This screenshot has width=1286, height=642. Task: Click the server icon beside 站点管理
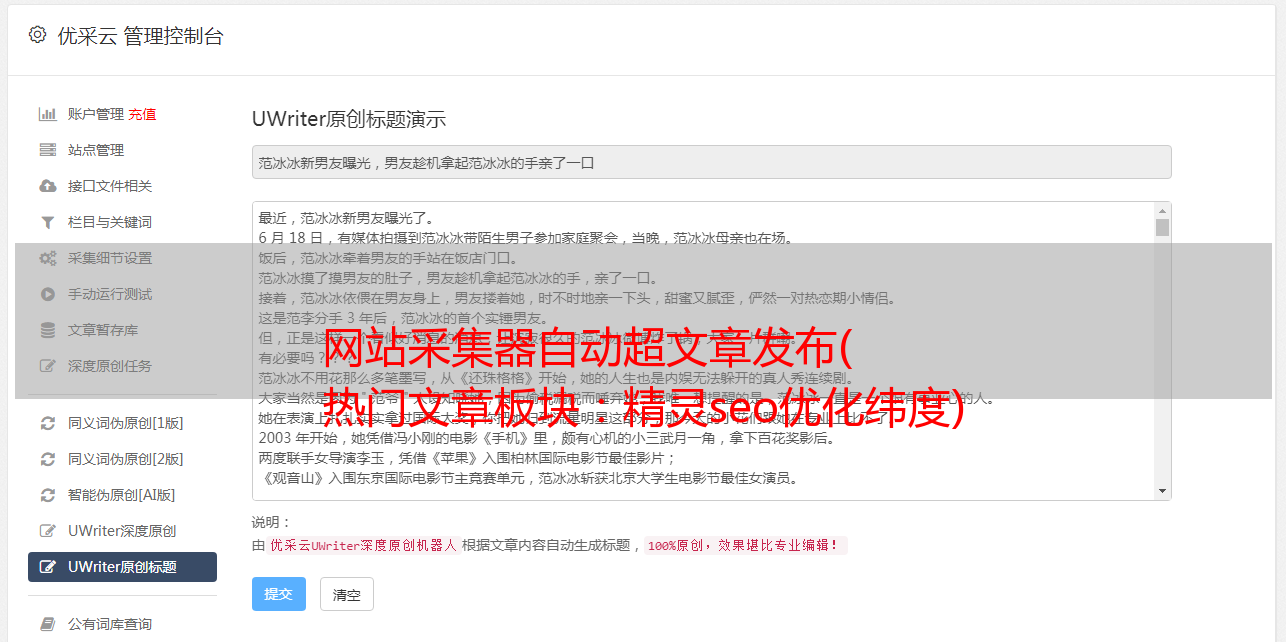tap(47, 150)
